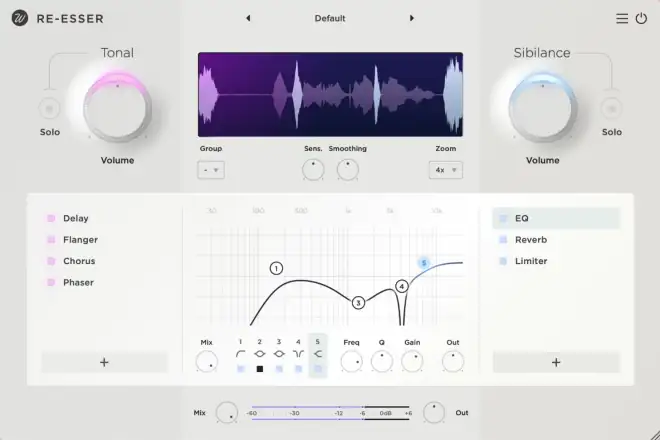Toggle band 4 enable square
This screenshot has height=440, width=660.
pyautogui.click(x=298, y=369)
